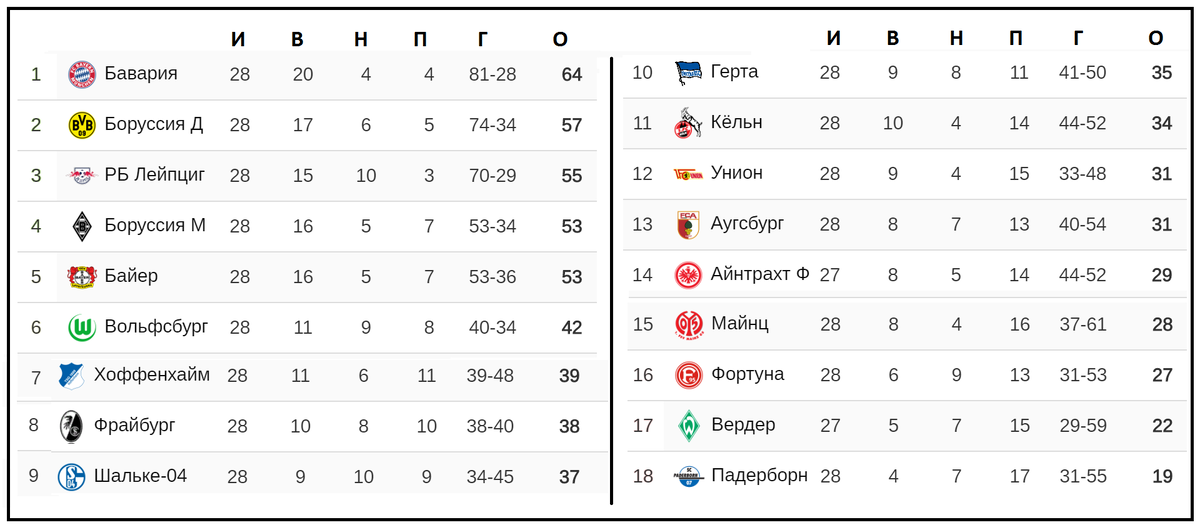Click the right table В wins header
Screen dimensions: 1200x530
[x=893, y=38]
